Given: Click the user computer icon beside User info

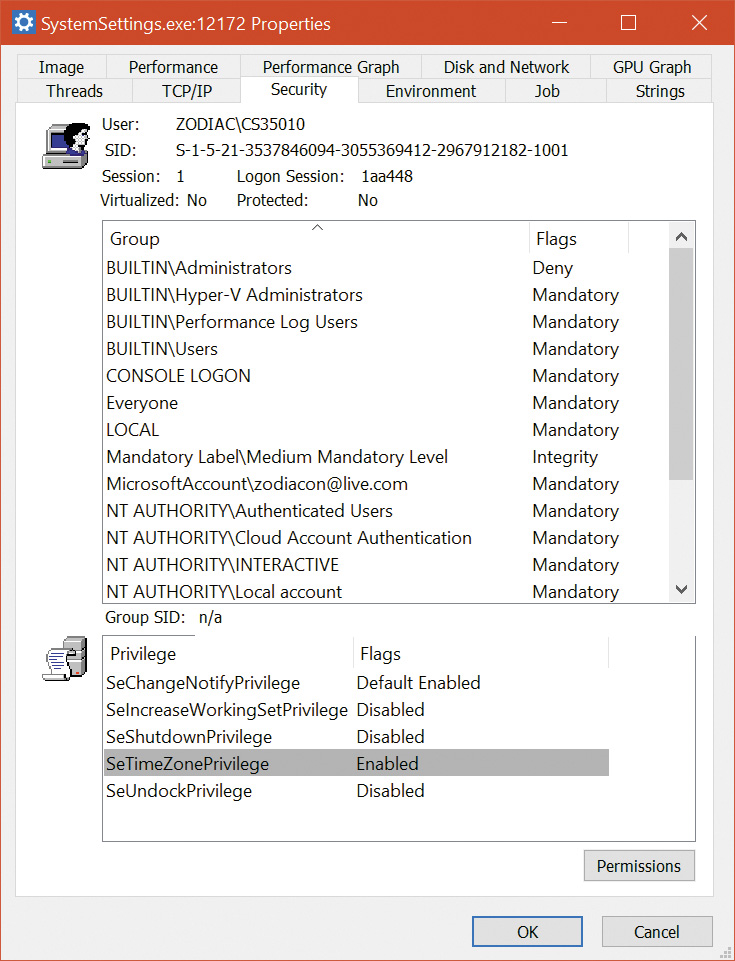Looking at the screenshot, I should tap(66, 146).
